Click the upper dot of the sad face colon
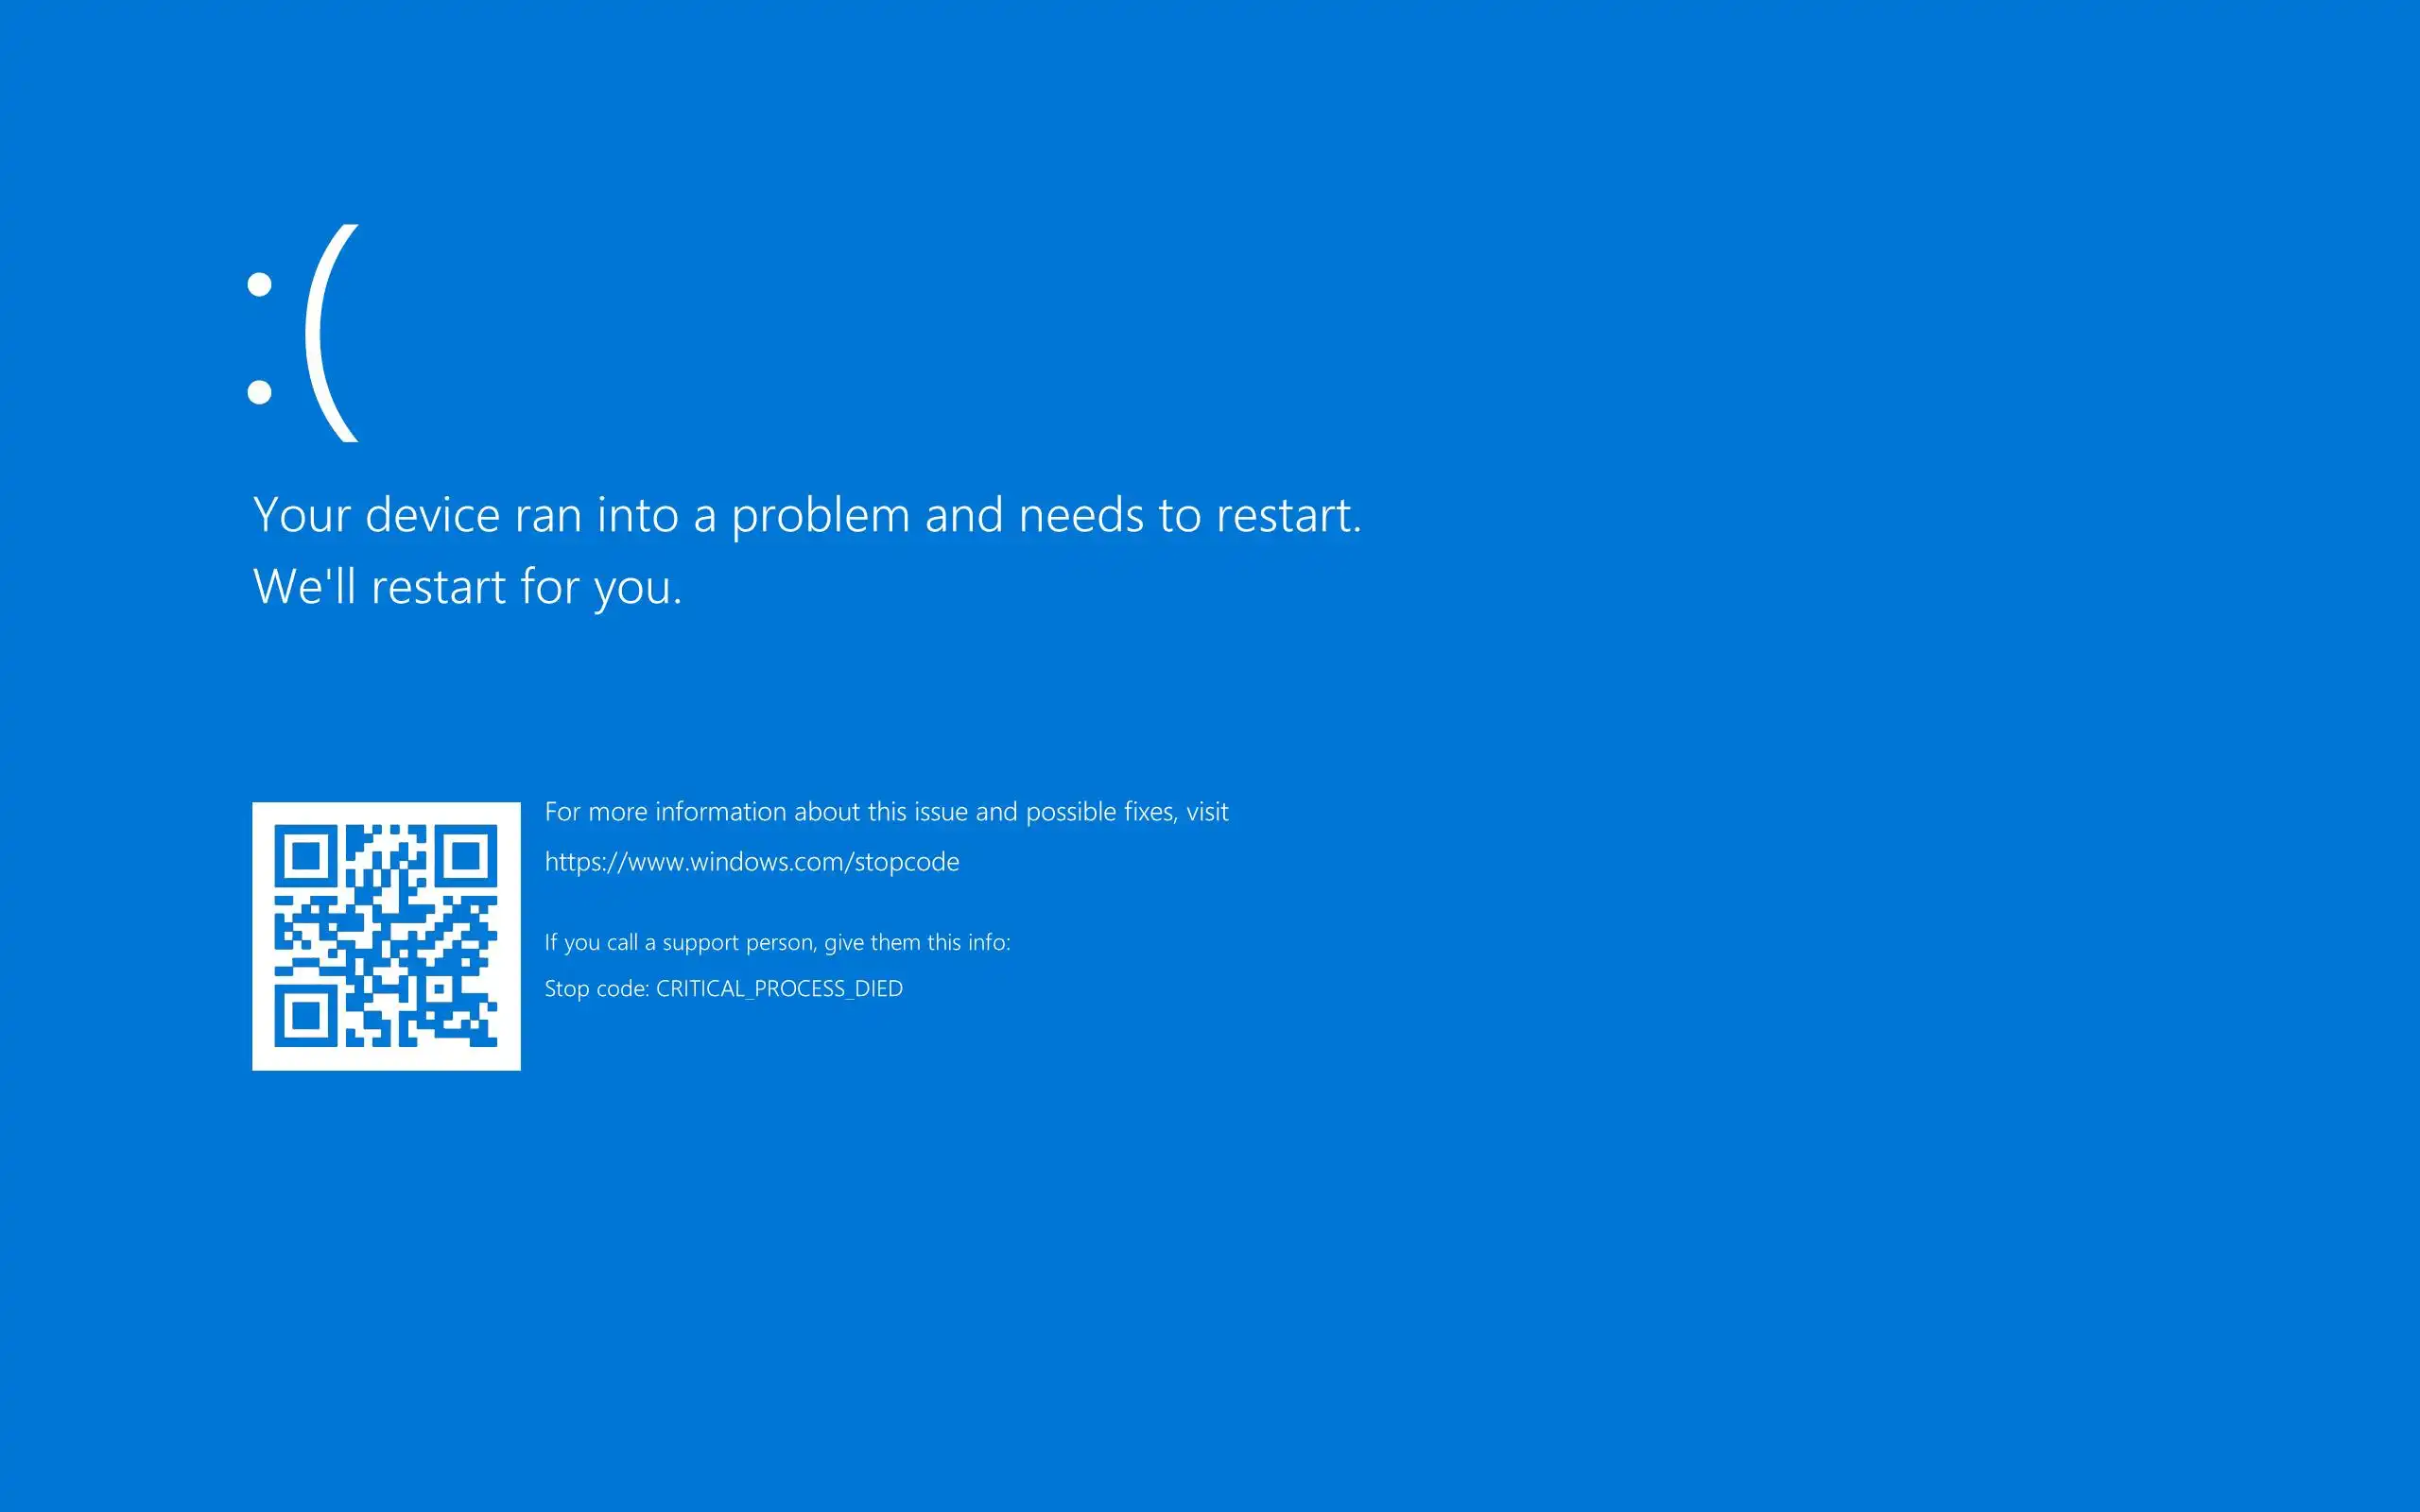This screenshot has width=2420, height=1512. tap(259, 285)
